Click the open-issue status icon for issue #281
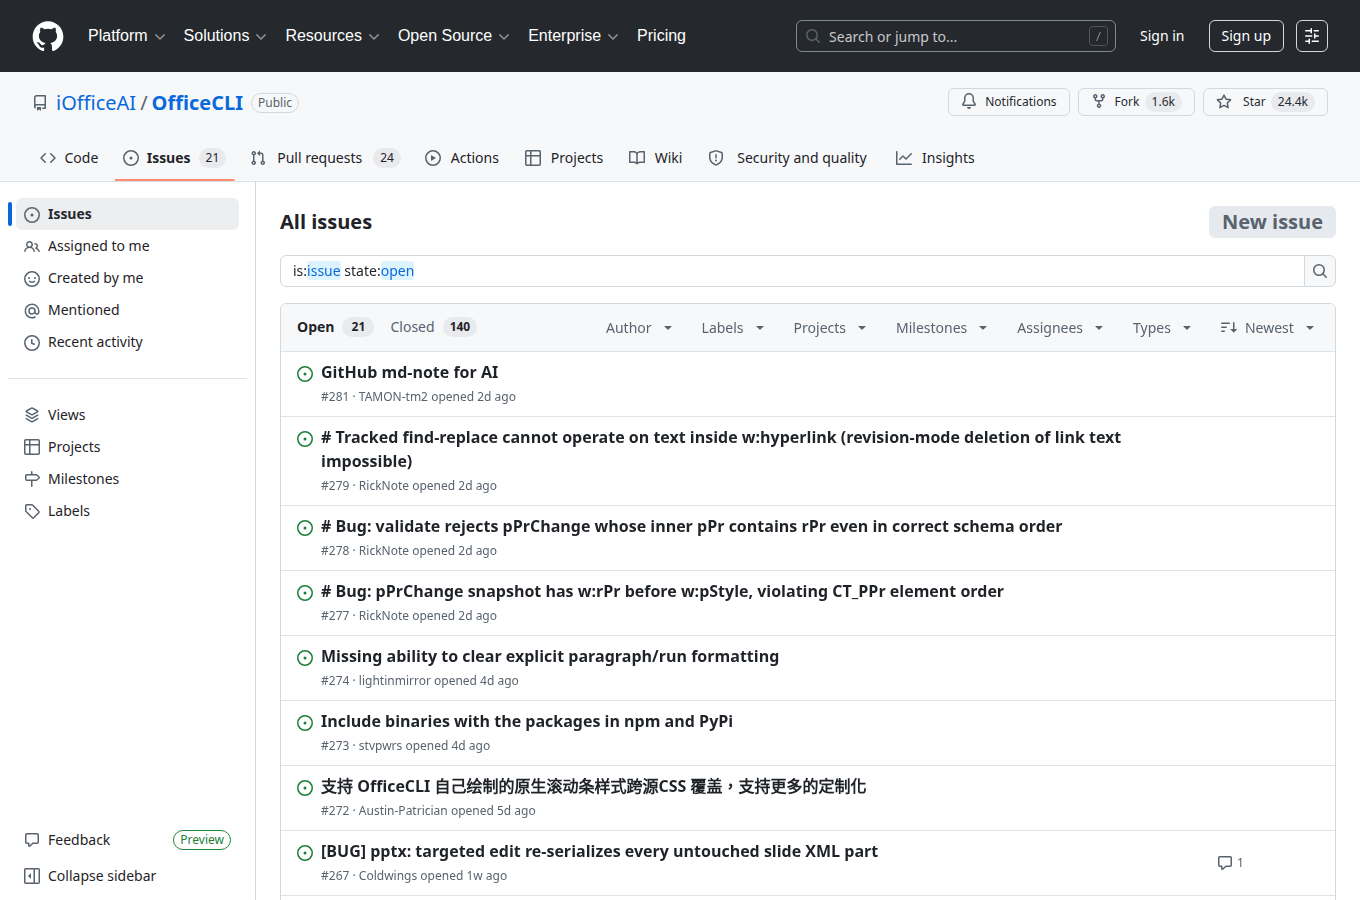Image resolution: width=1360 pixels, height=900 pixels. pos(305,374)
